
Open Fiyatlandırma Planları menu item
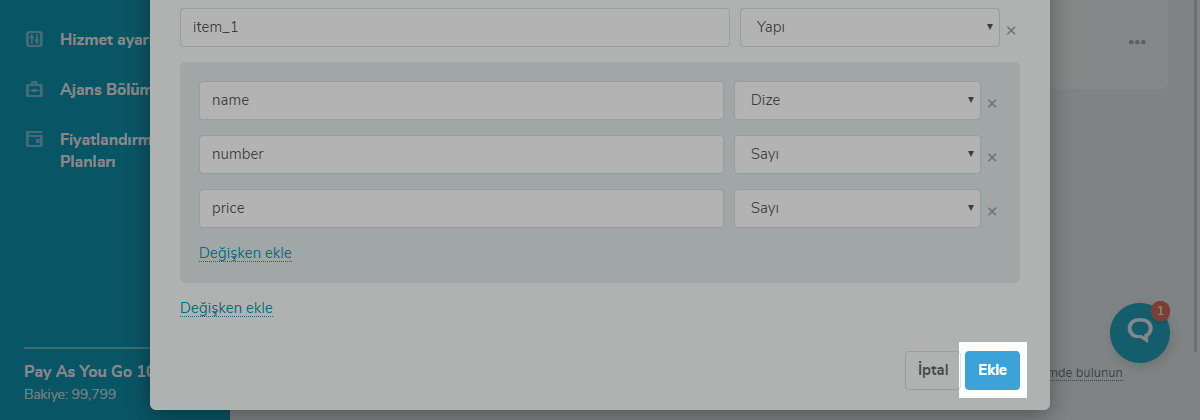[x=104, y=150]
